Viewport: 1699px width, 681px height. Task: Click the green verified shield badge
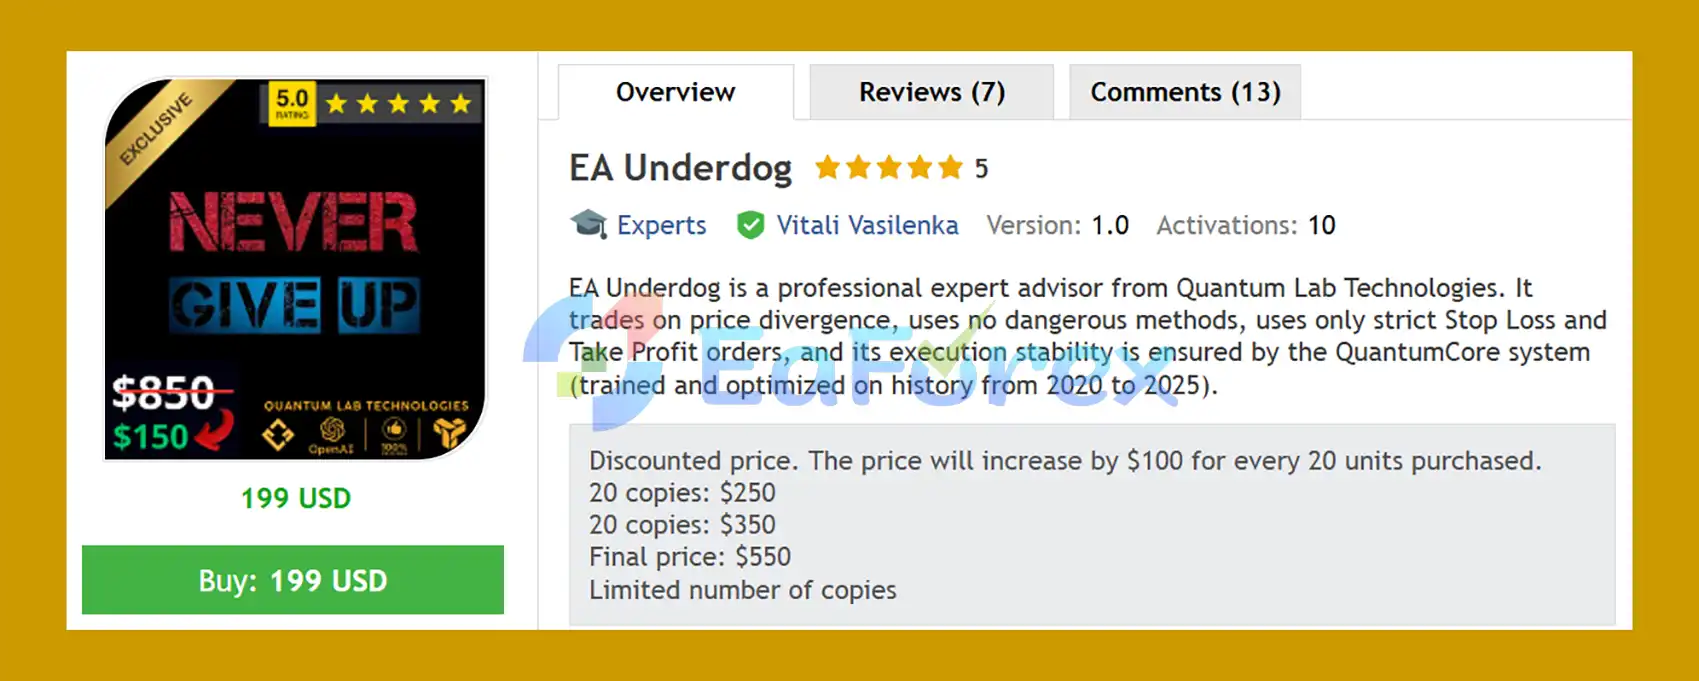tap(750, 225)
